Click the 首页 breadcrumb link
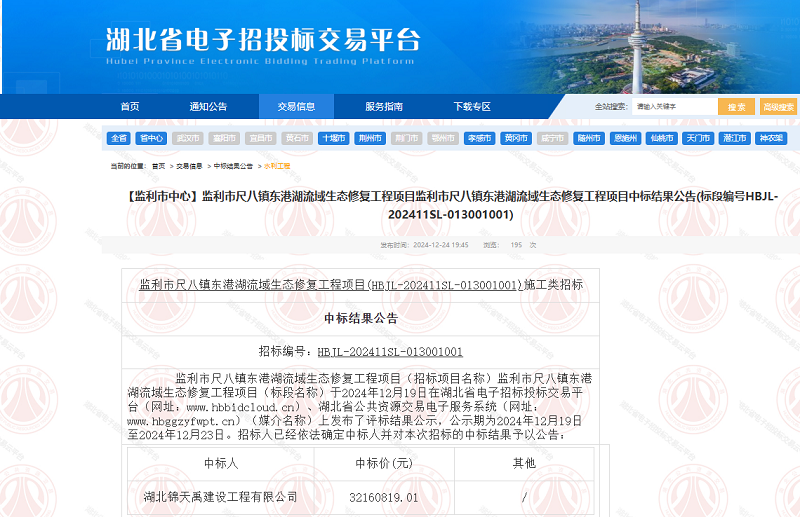 click(158, 166)
